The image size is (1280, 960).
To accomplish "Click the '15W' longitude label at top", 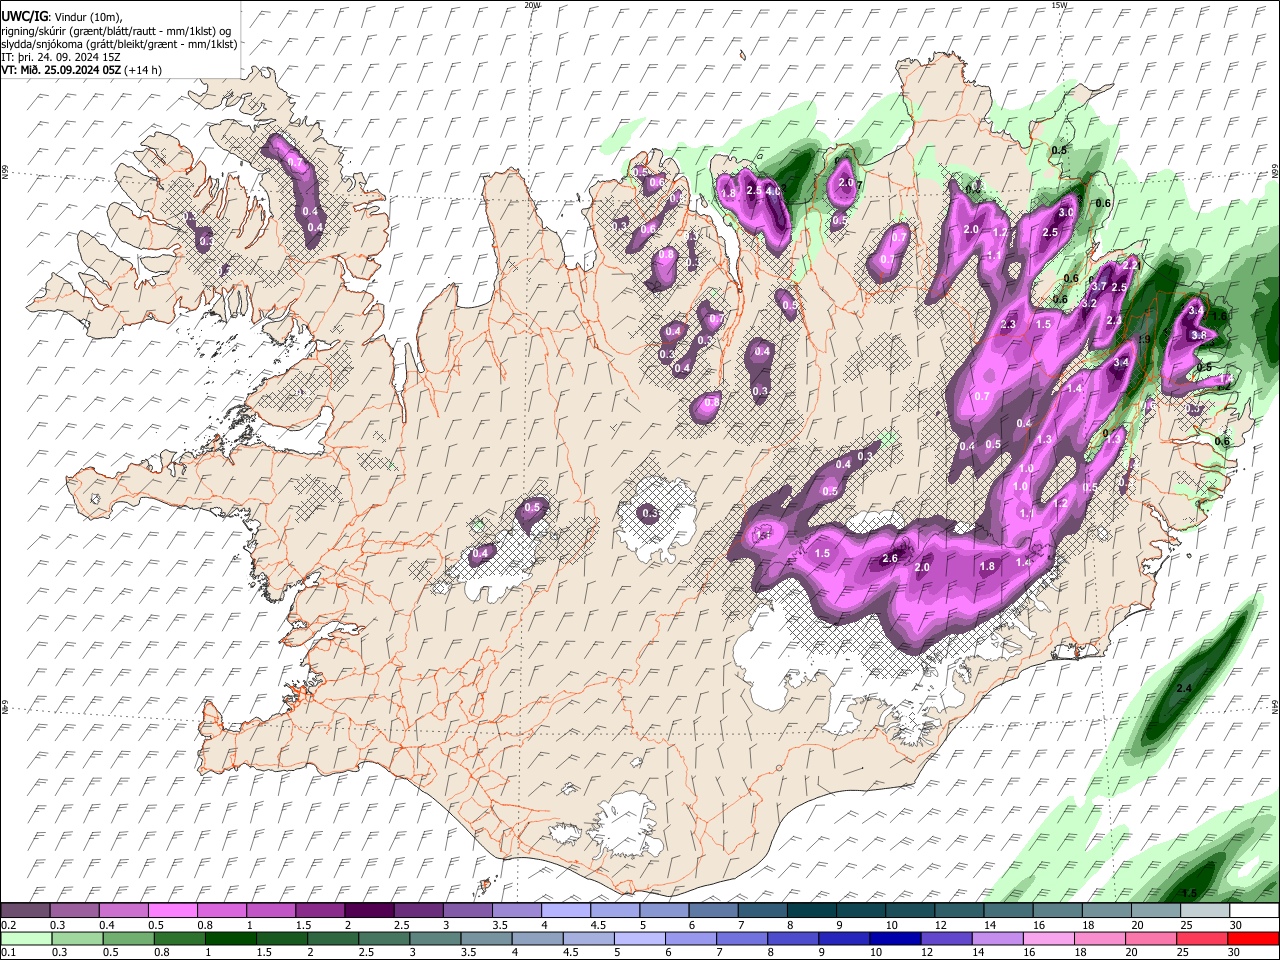I will (1059, 5).
